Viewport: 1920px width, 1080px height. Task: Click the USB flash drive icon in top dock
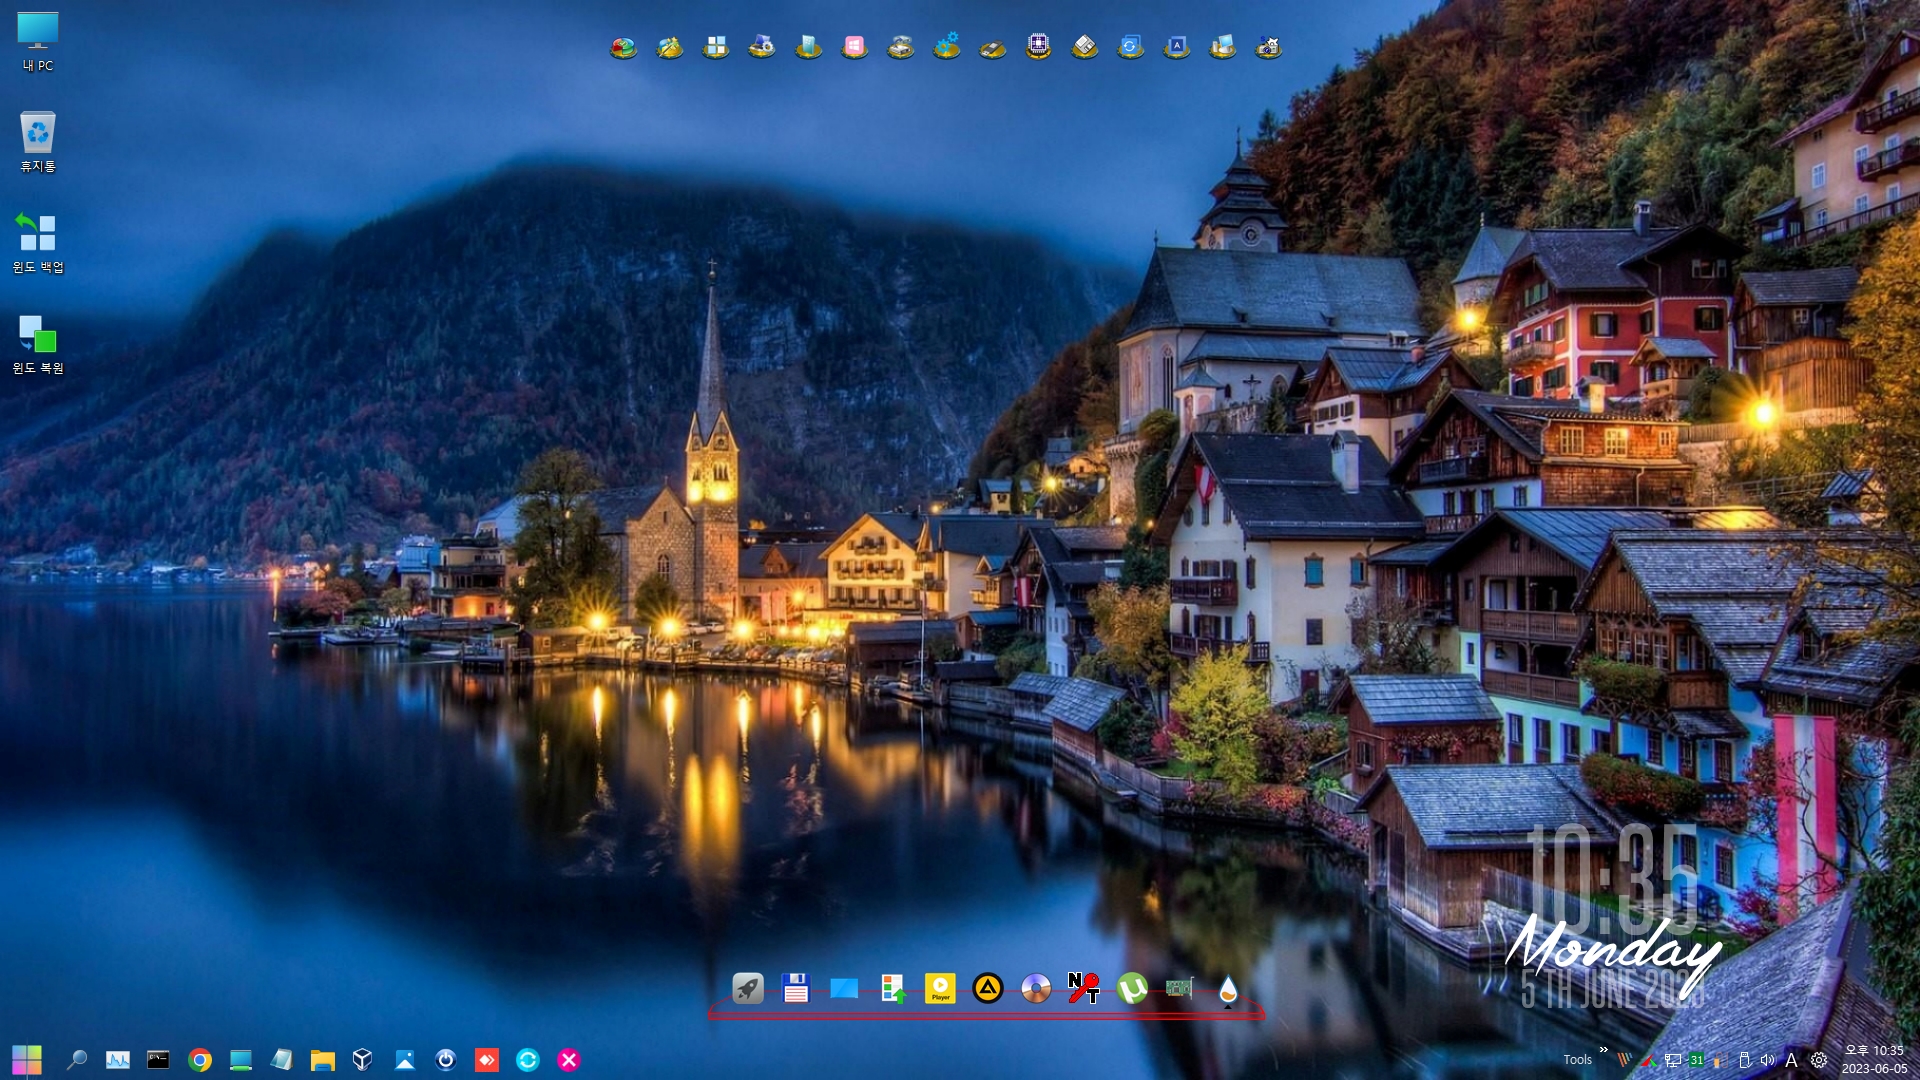(992, 47)
